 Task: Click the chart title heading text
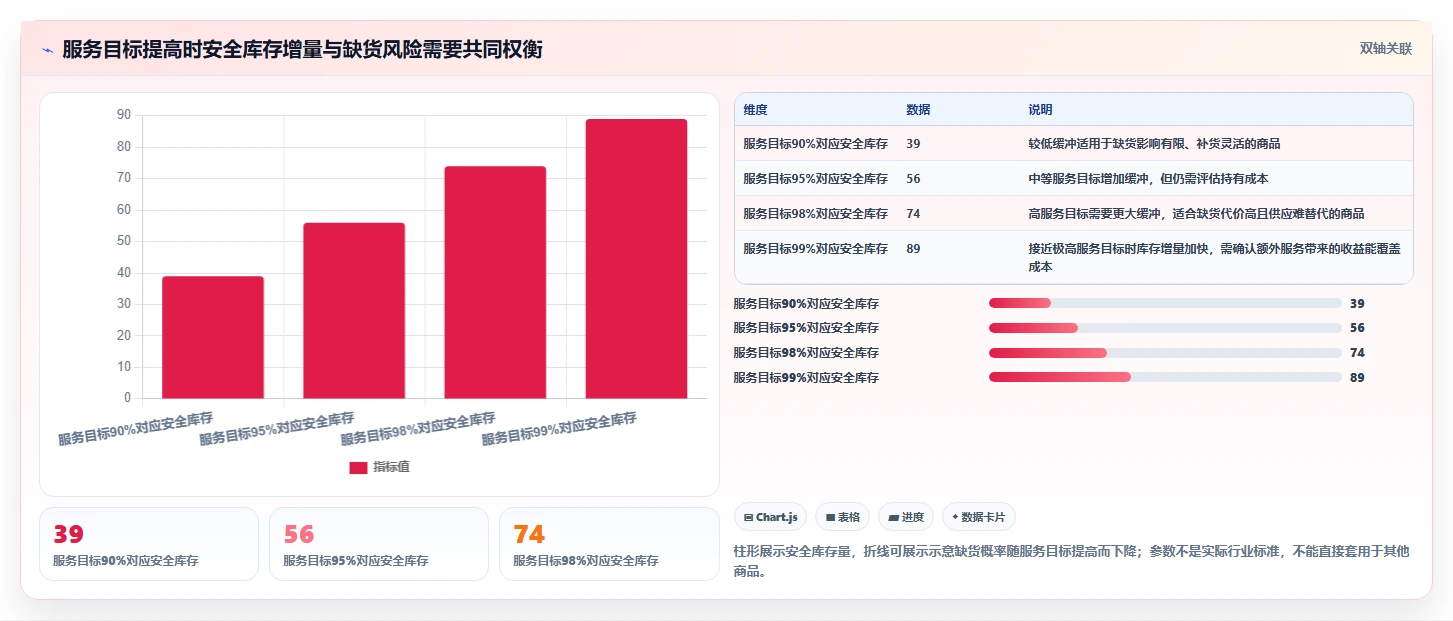point(302,49)
